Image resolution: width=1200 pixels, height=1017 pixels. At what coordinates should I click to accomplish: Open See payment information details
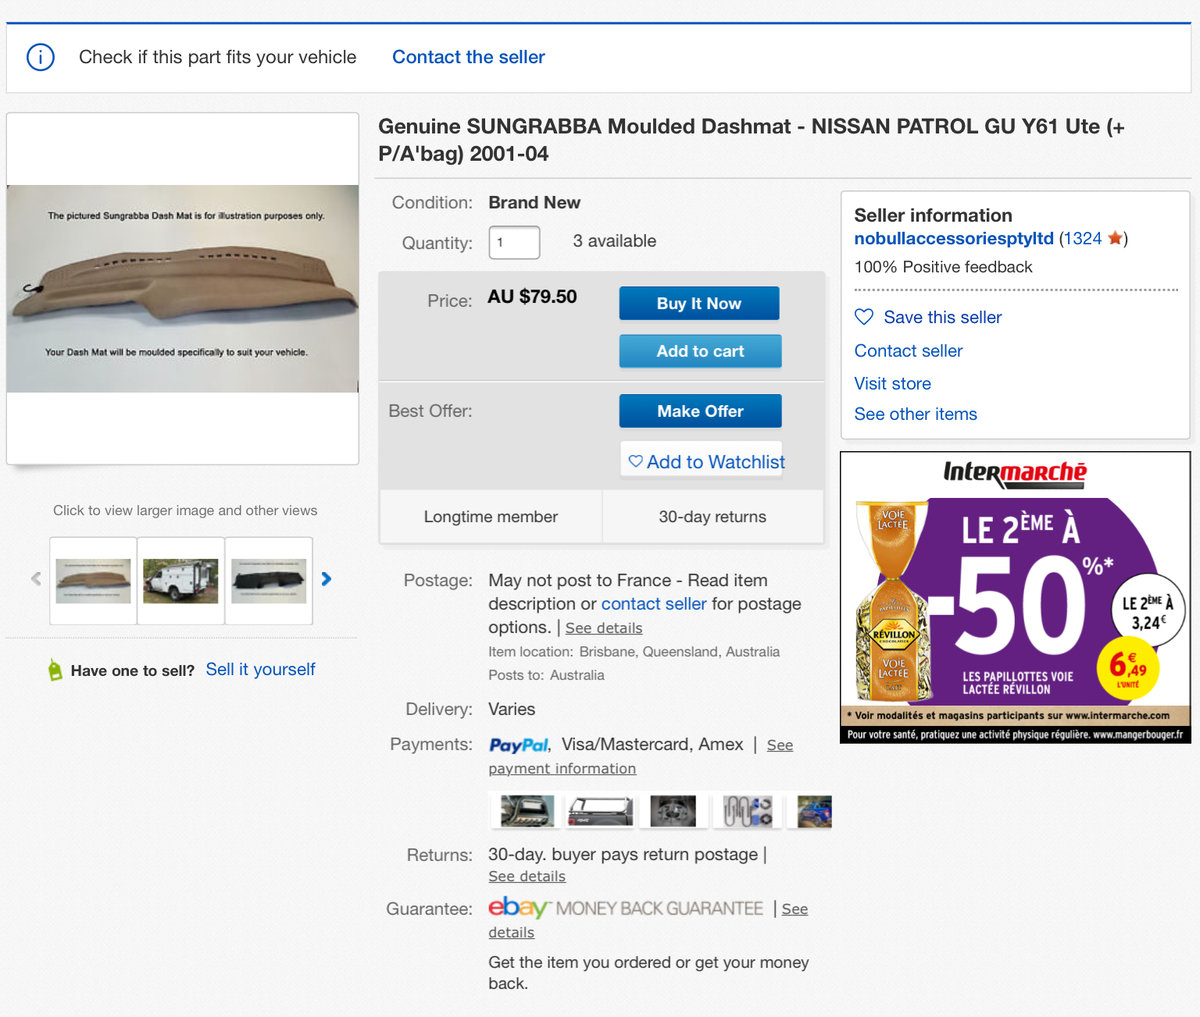click(x=562, y=768)
